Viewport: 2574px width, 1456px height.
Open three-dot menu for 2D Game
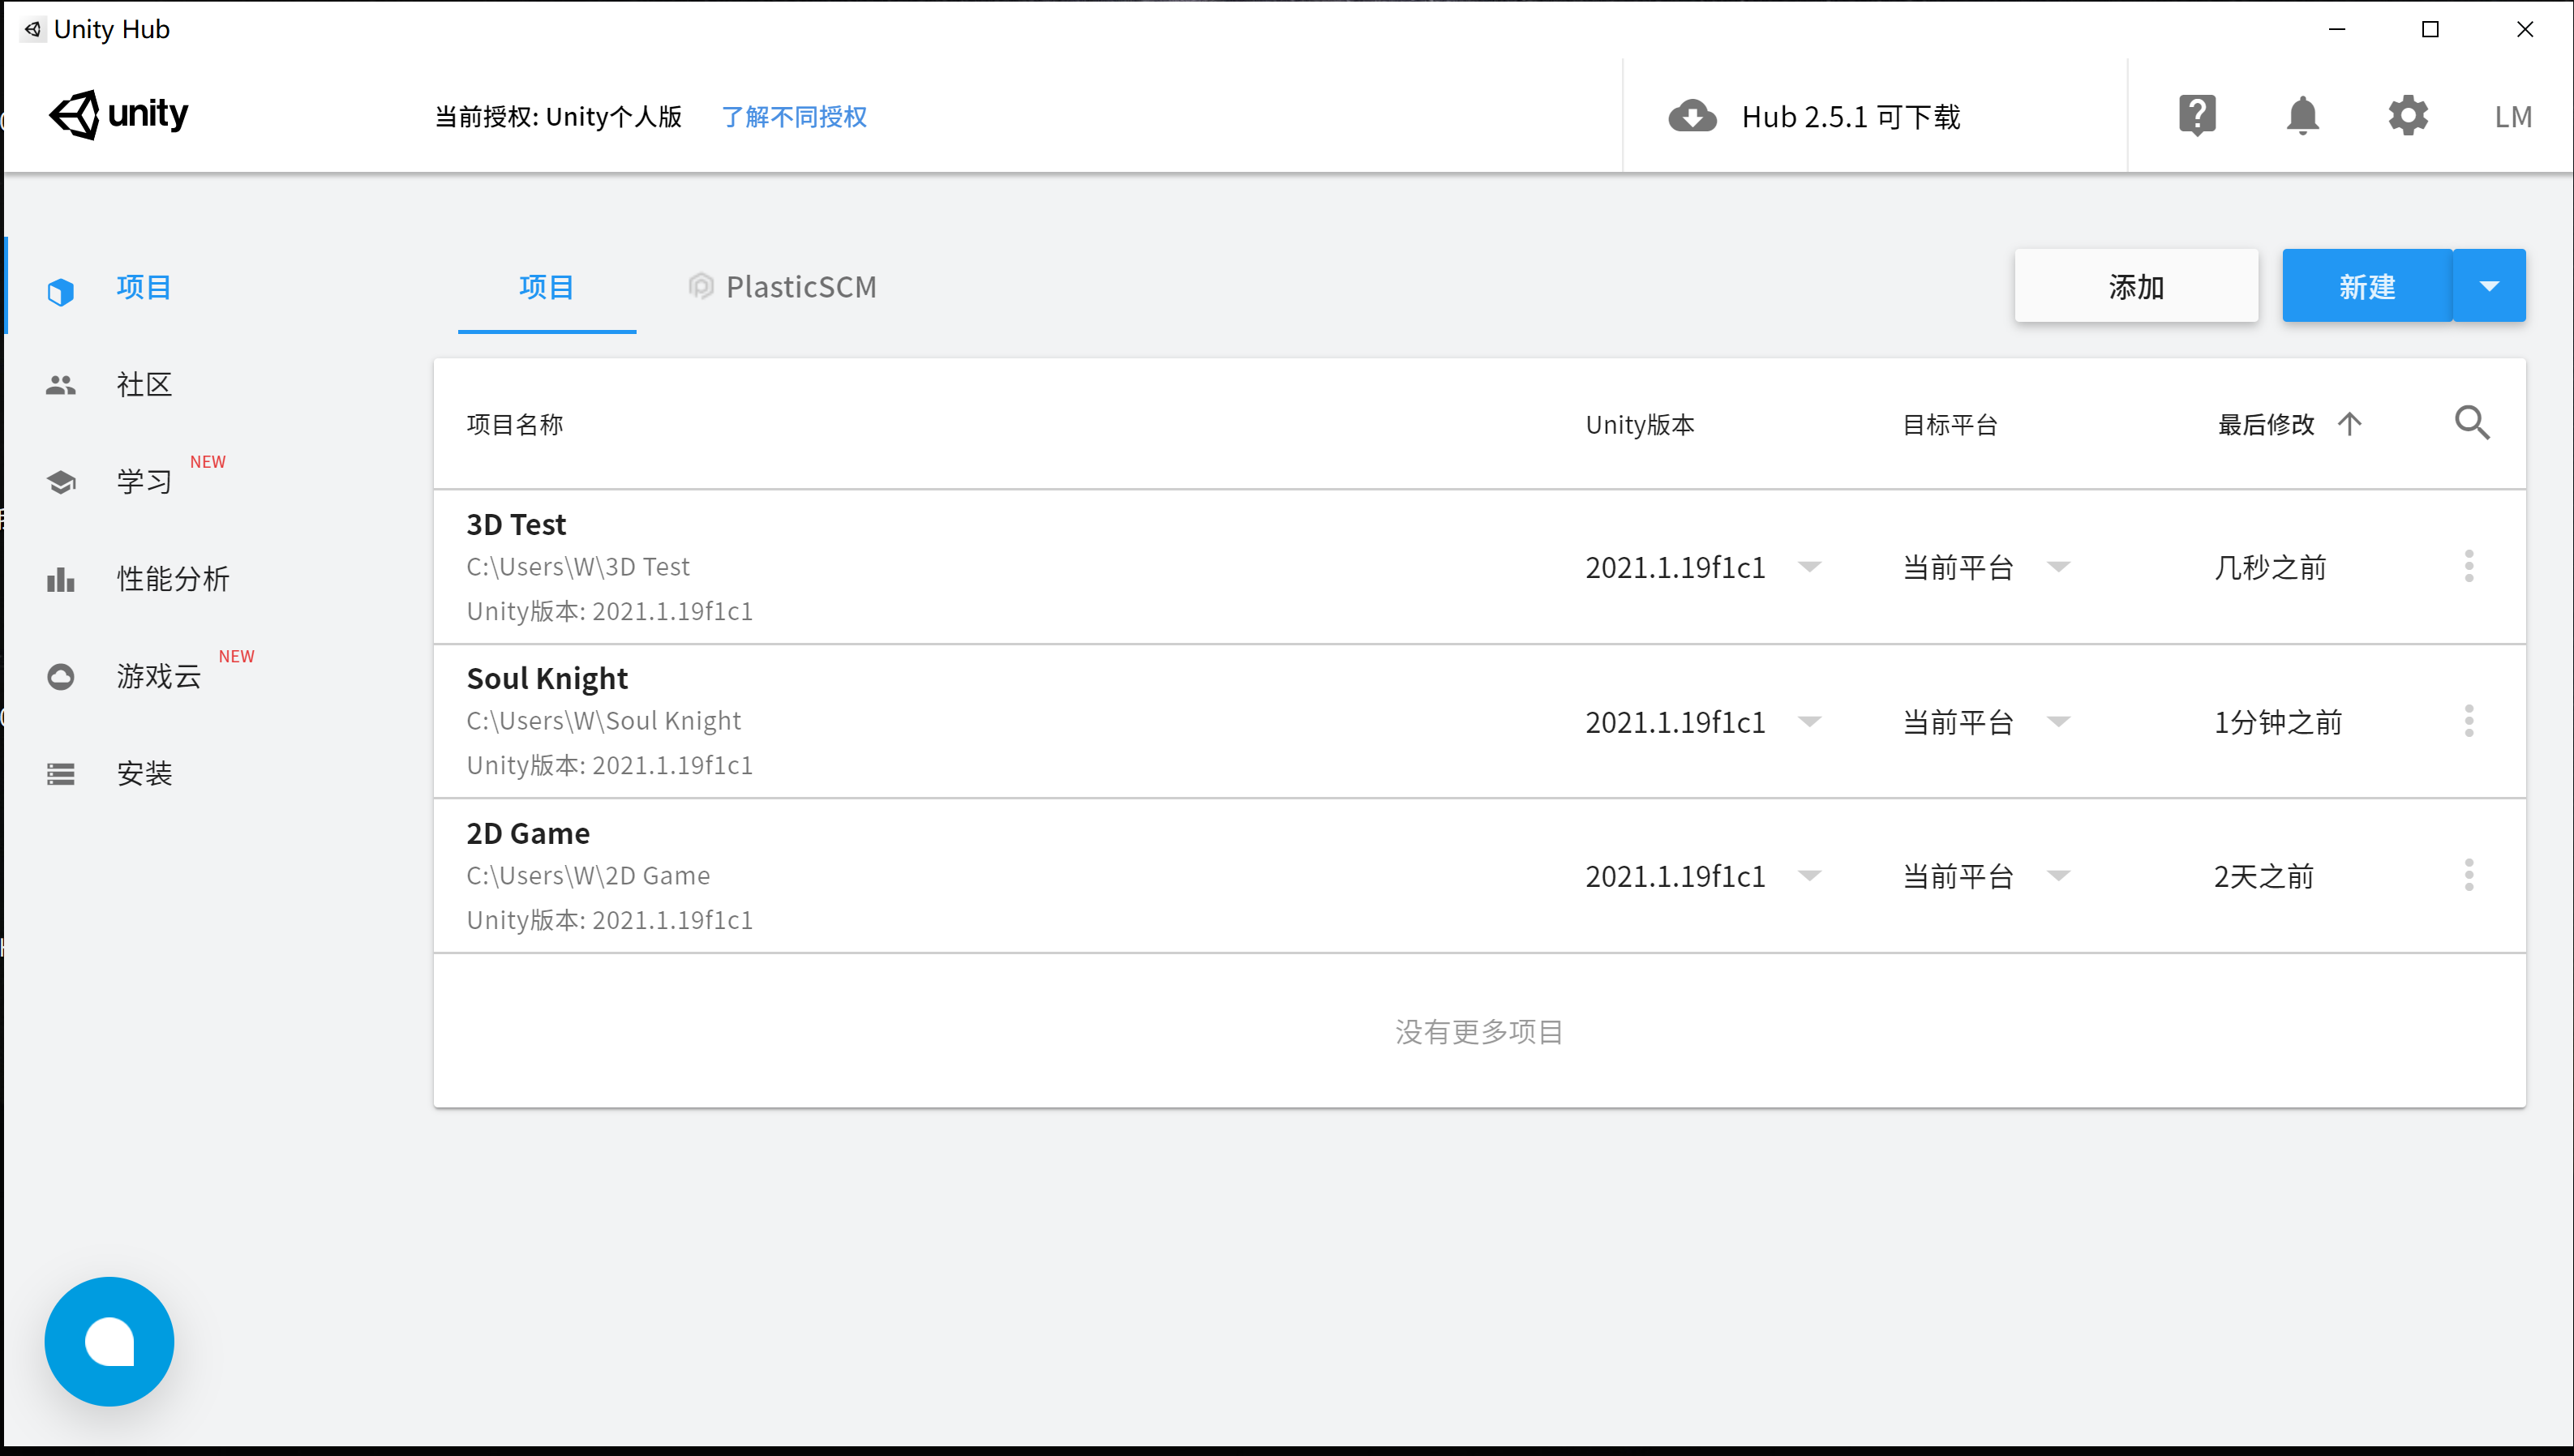click(x=2469, y=875)
